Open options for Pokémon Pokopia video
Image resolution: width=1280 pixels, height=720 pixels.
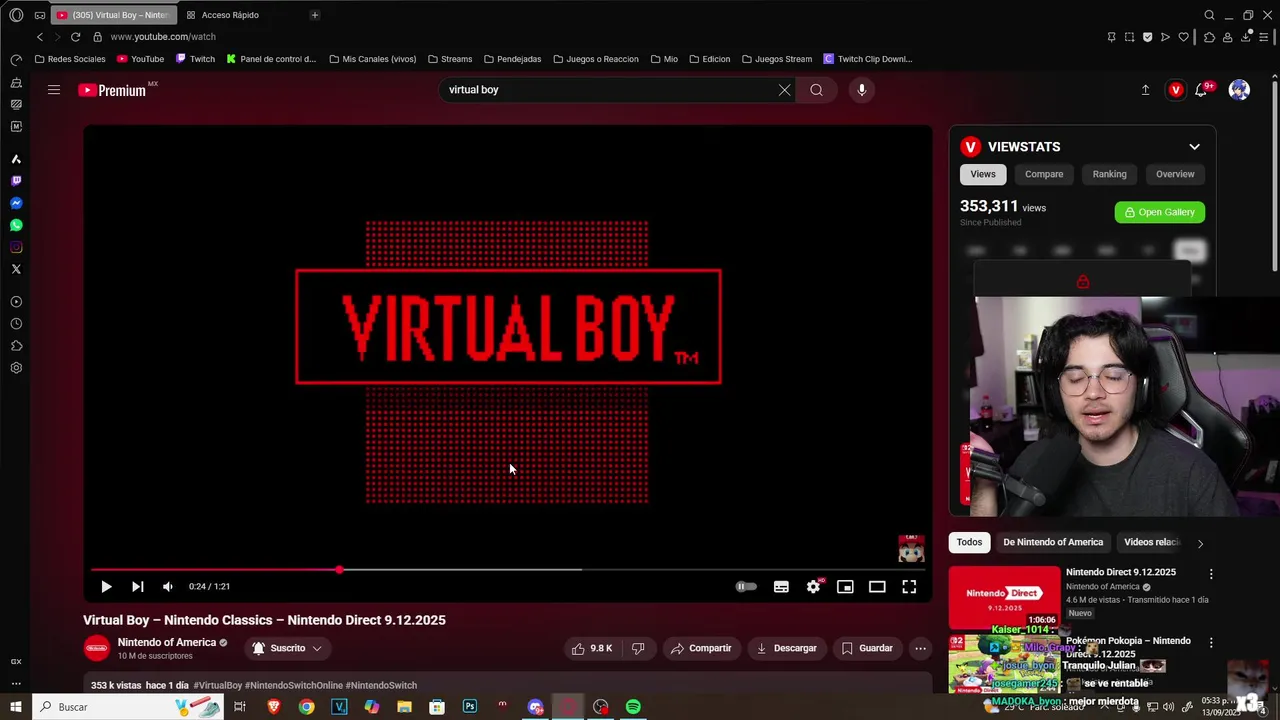pos(1211,643)
